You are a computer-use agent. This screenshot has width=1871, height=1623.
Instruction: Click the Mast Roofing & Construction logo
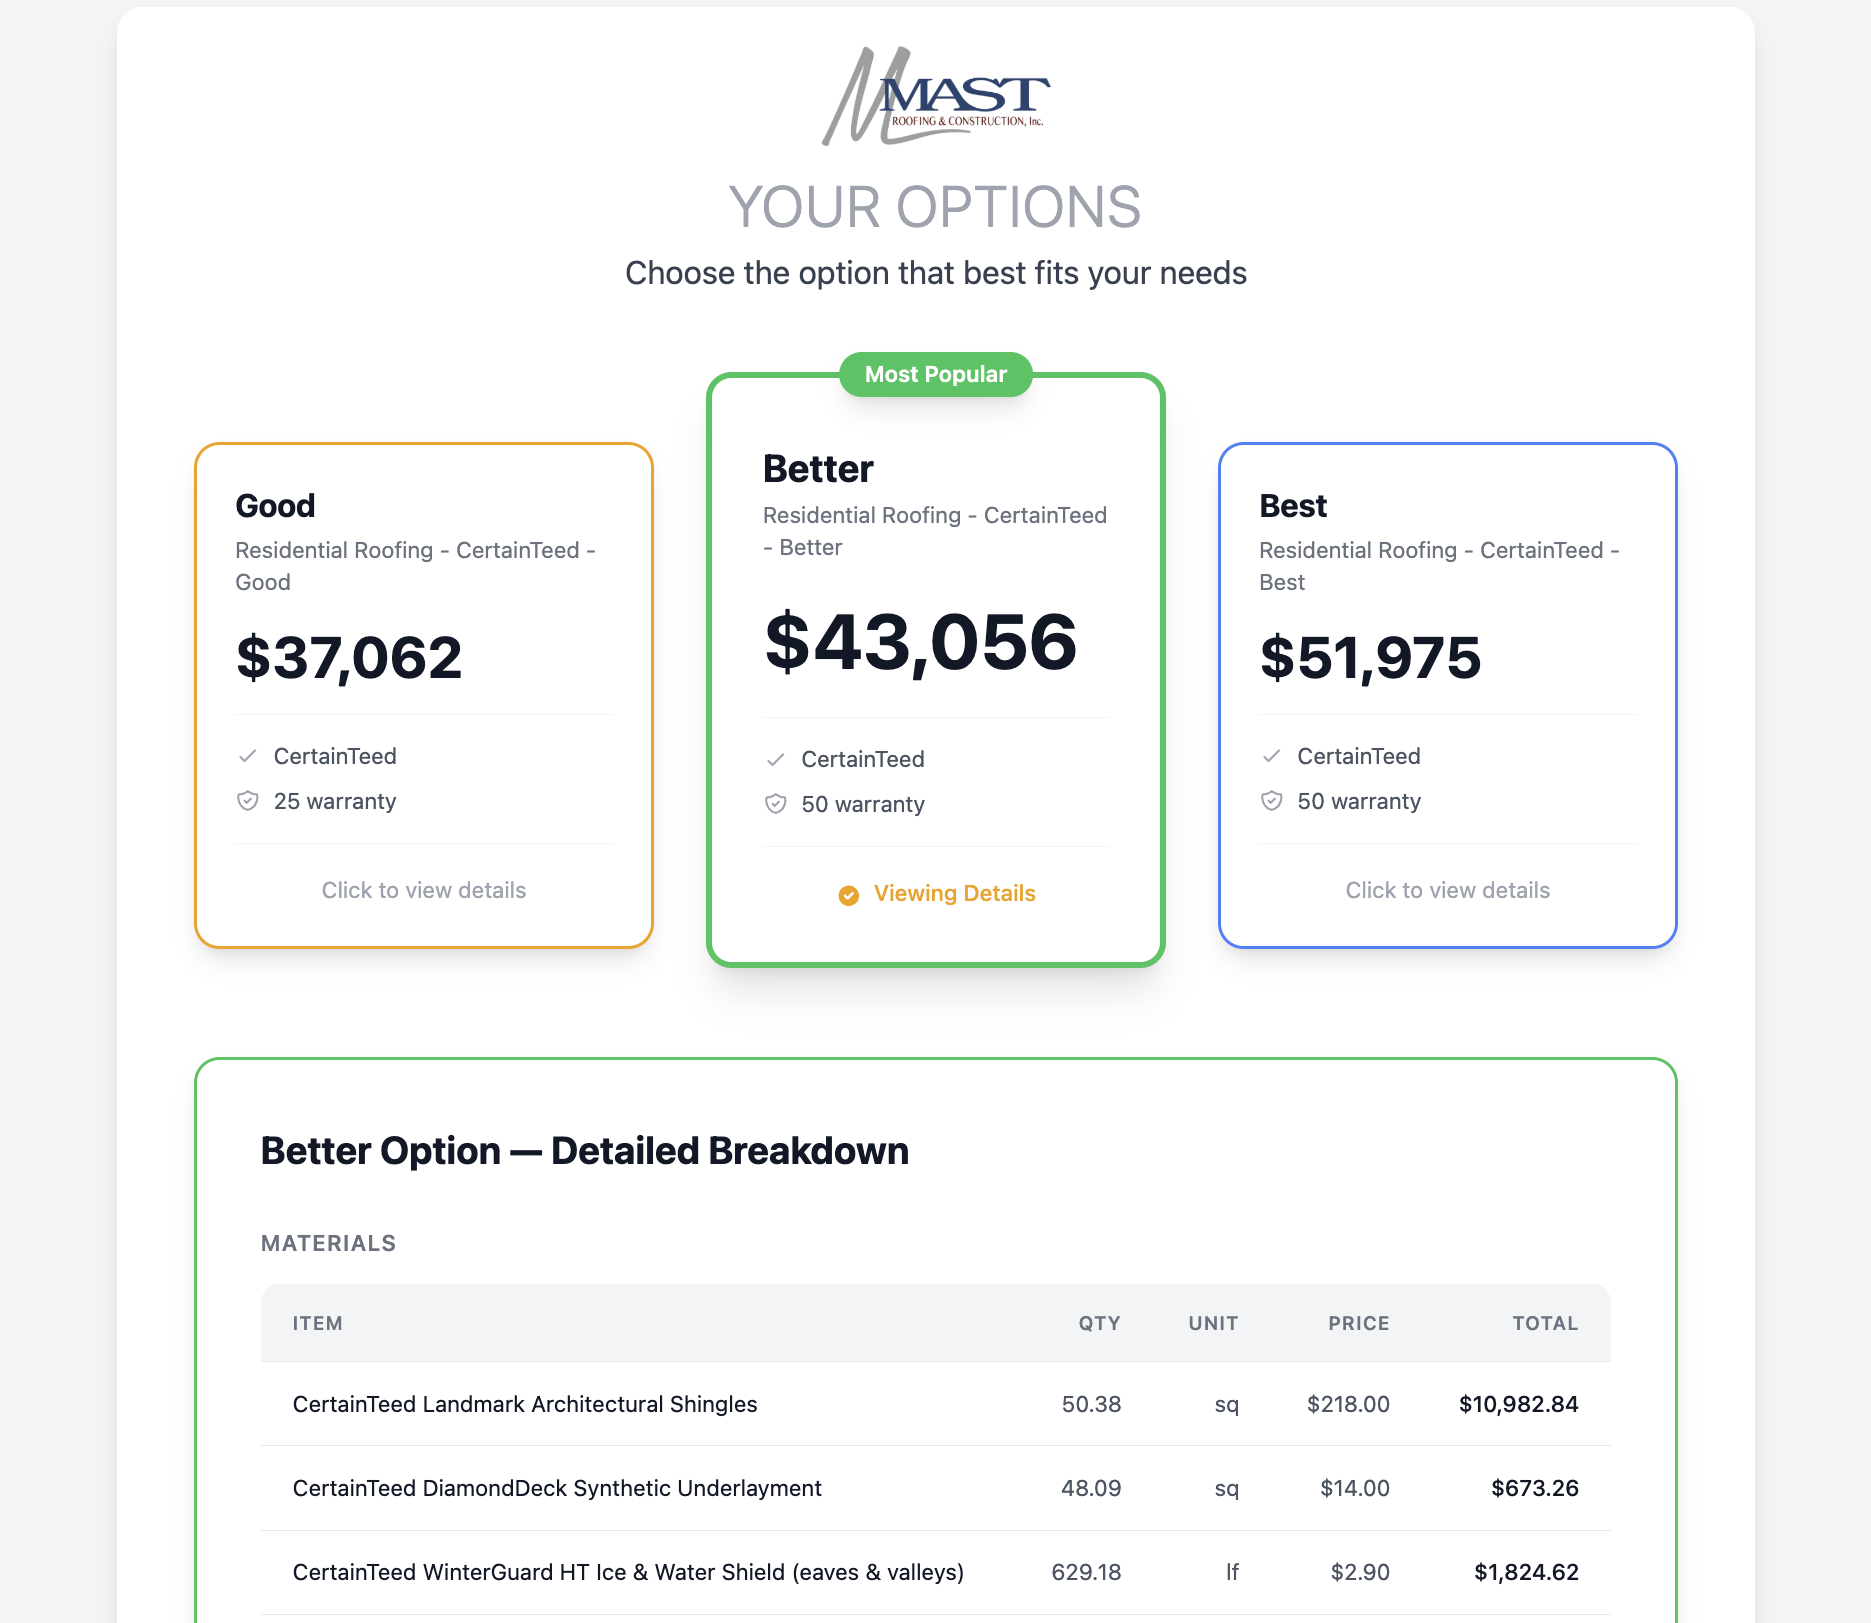coord(935,96)
